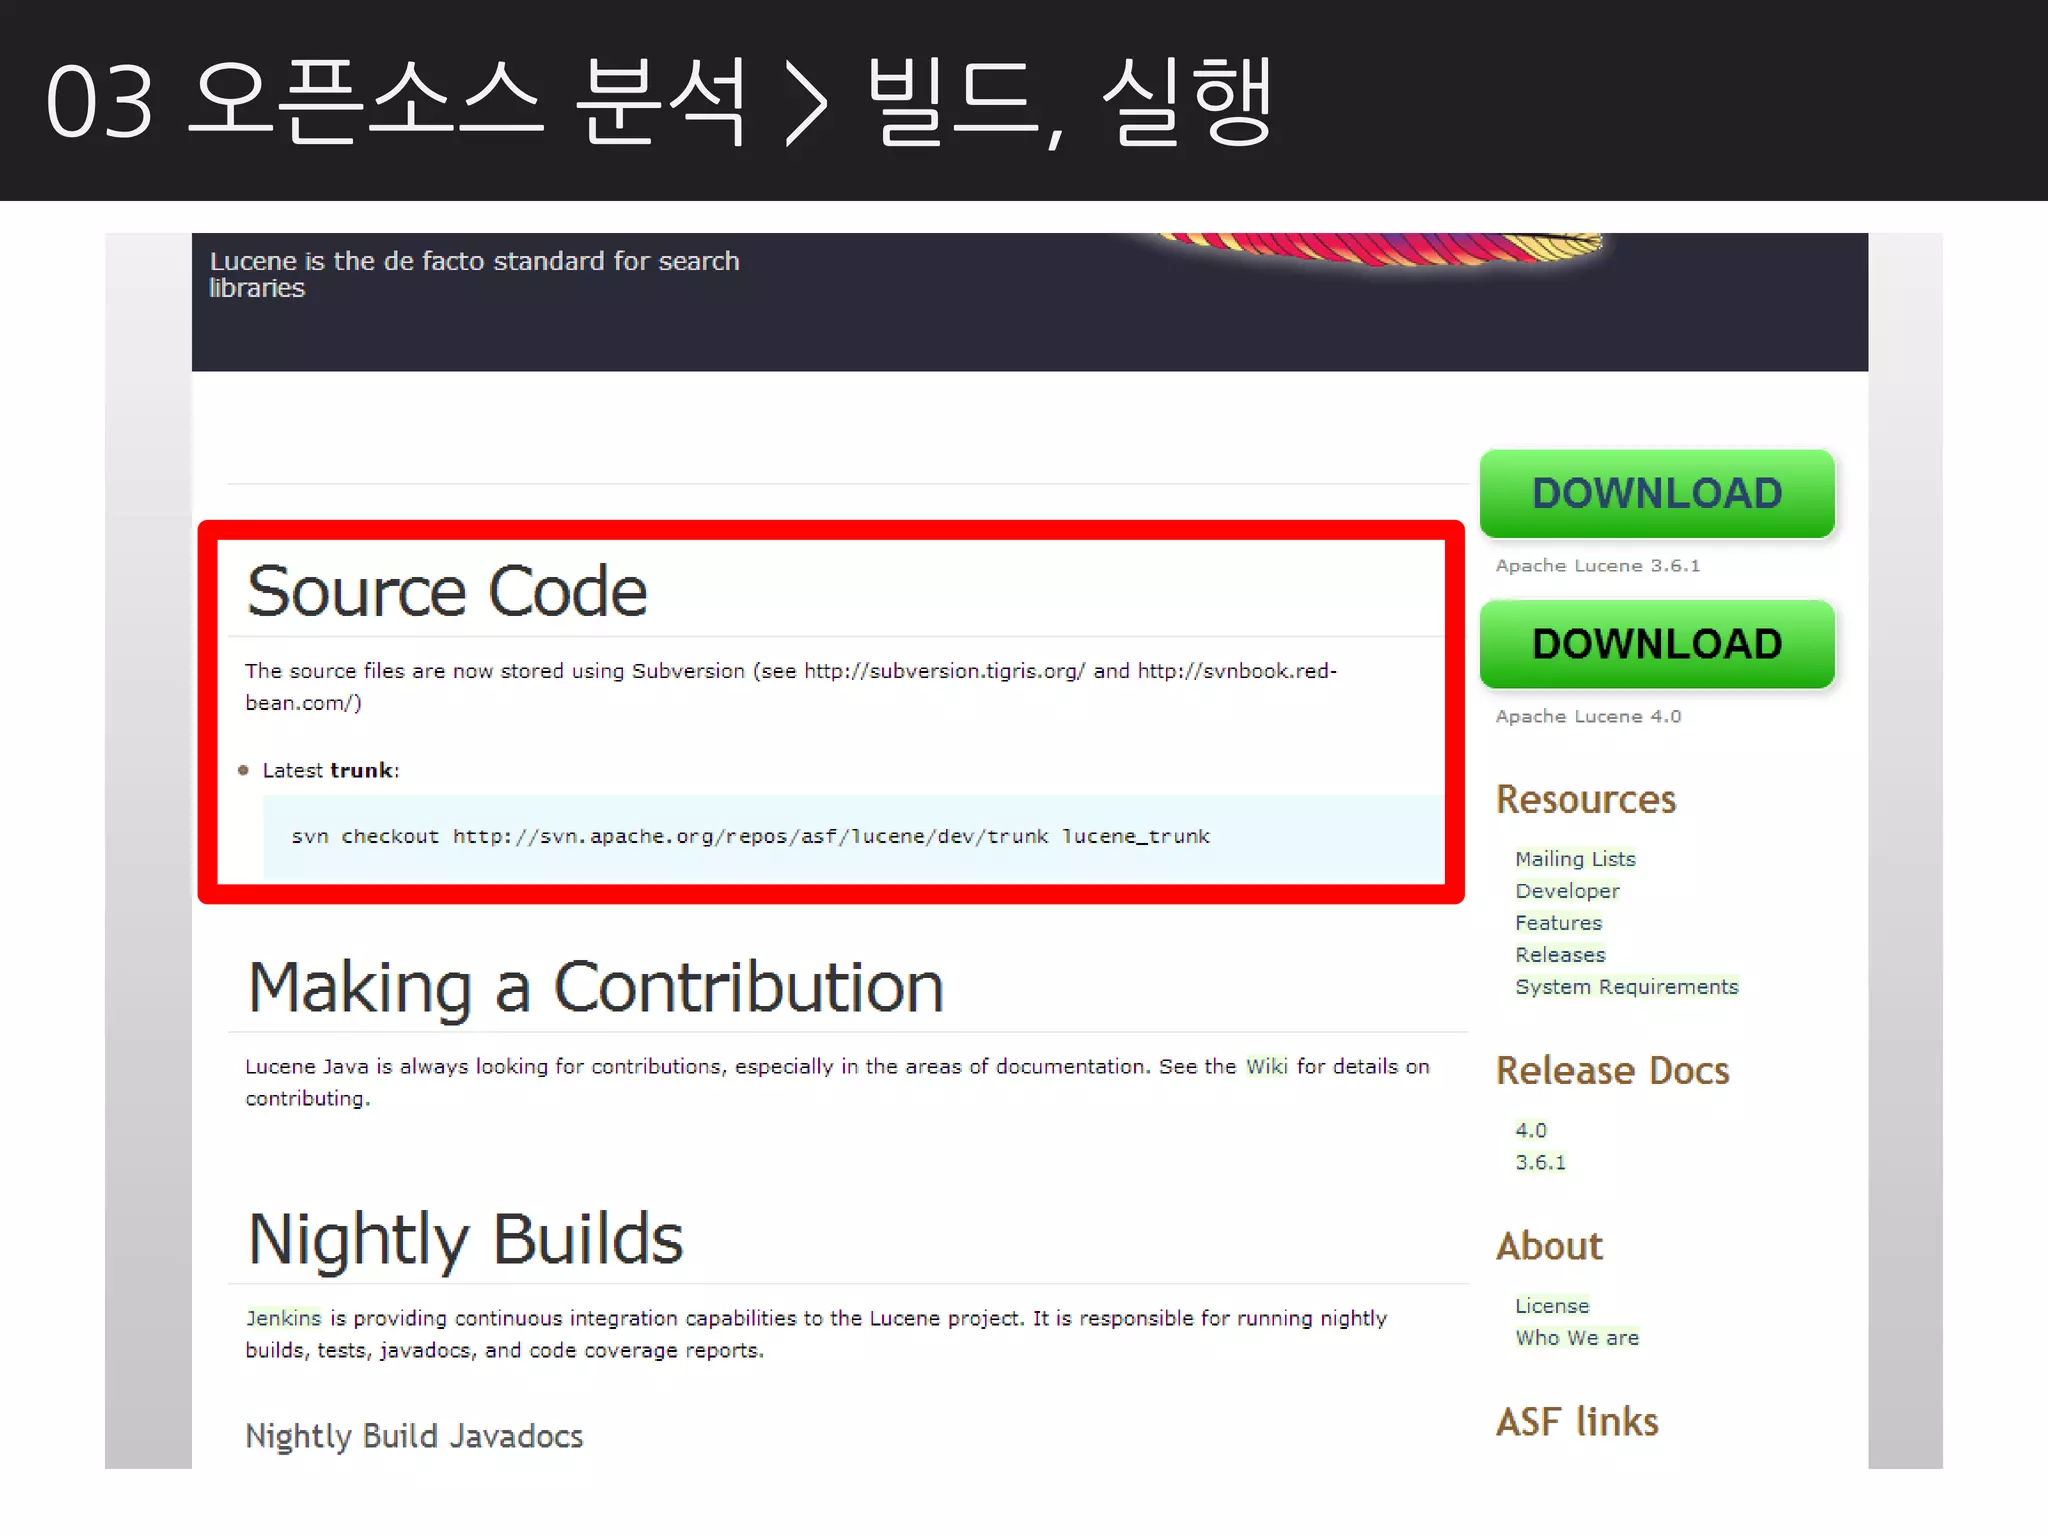Open the 4.0 release docs link
The height and width of the screenshot is (1536, 2048).
pos(1531,1130)
